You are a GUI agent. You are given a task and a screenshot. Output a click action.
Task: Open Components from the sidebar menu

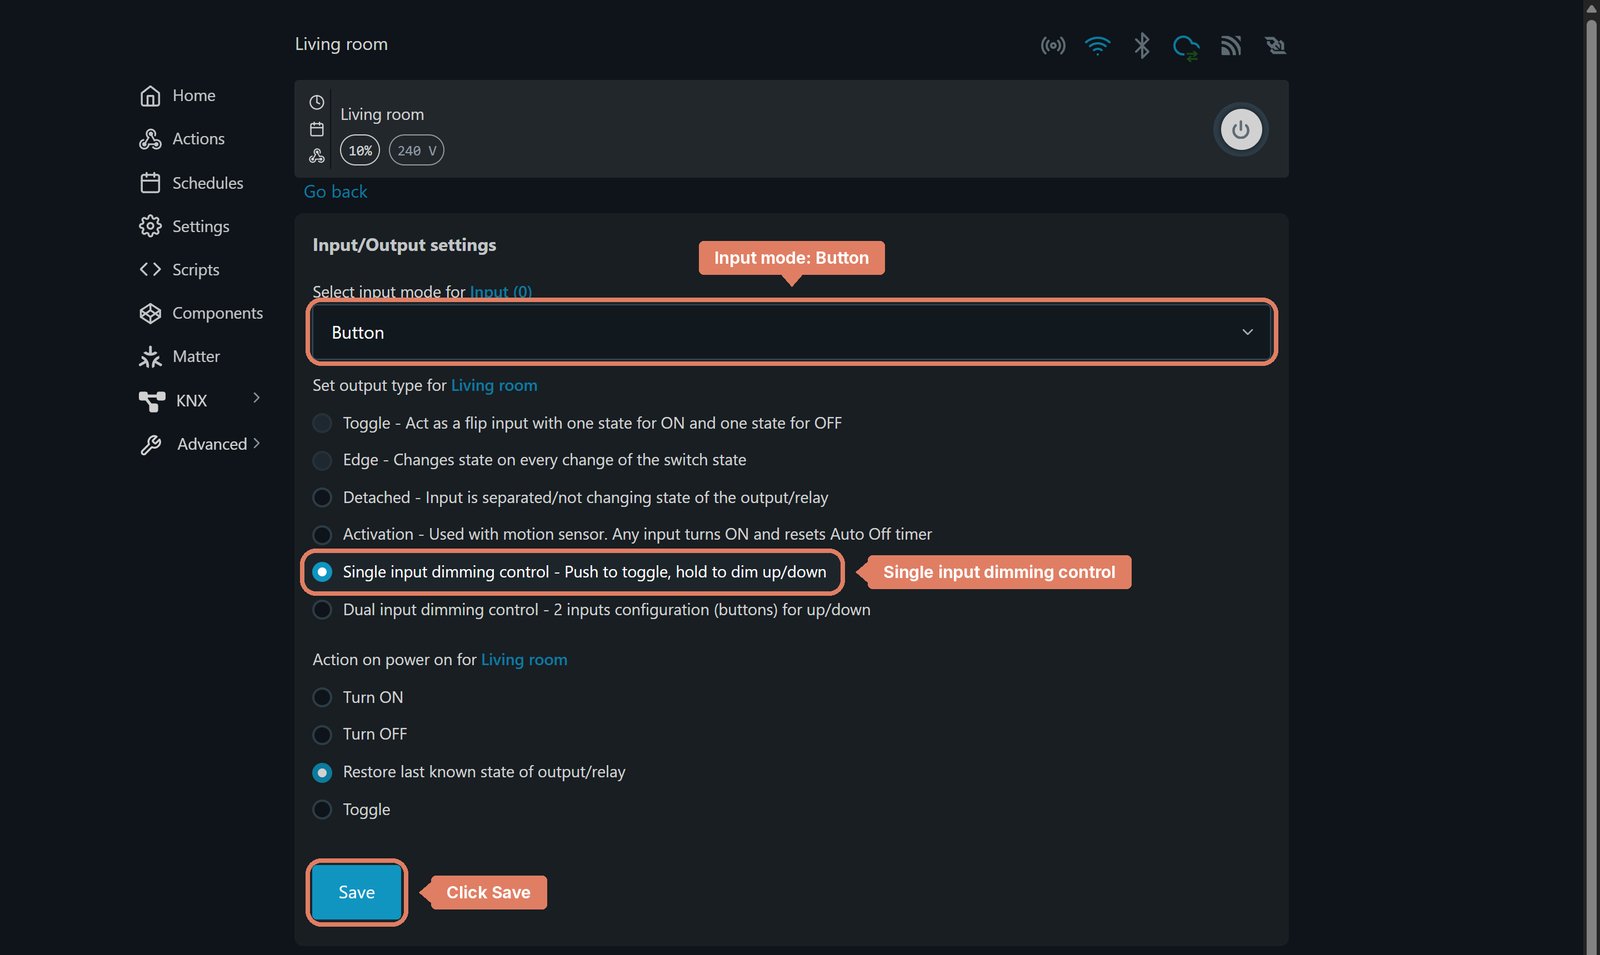point(217,313)
